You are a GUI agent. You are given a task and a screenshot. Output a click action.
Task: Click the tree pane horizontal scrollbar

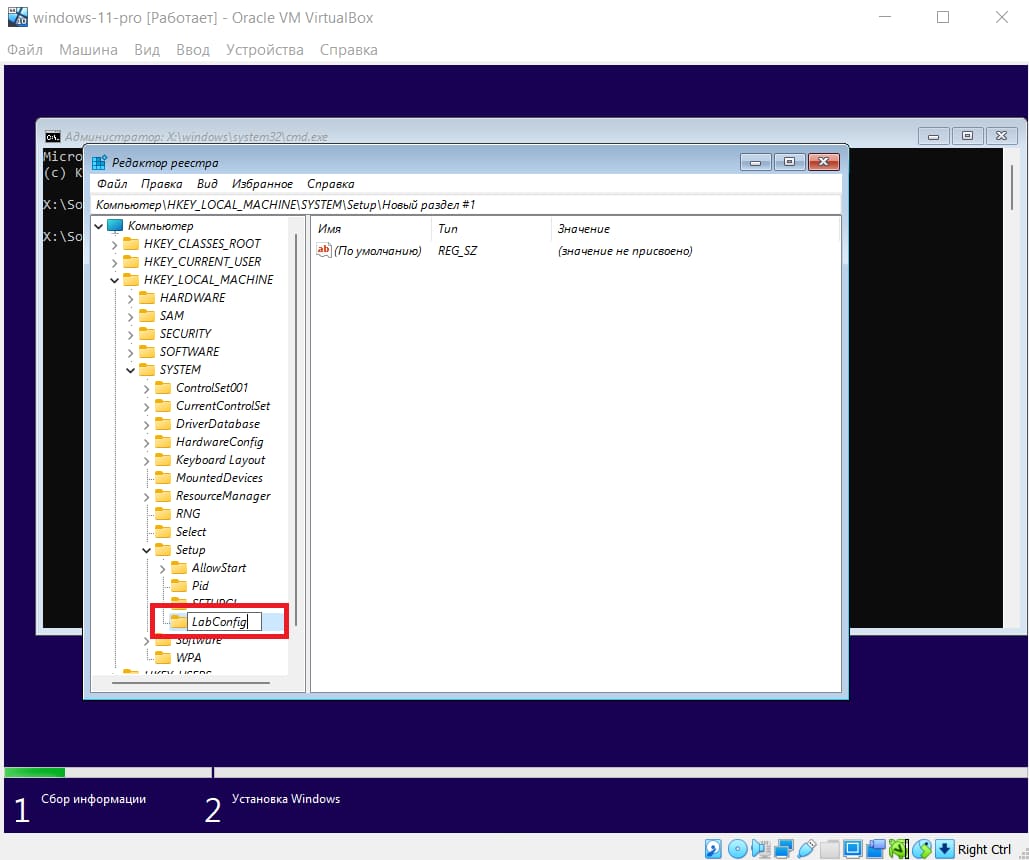point(191,683)
